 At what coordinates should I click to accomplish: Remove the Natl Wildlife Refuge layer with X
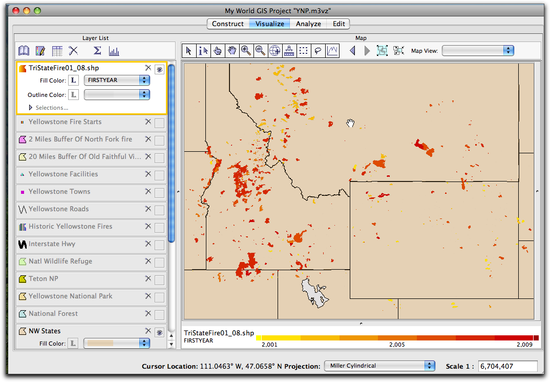[x=148, y=261]
